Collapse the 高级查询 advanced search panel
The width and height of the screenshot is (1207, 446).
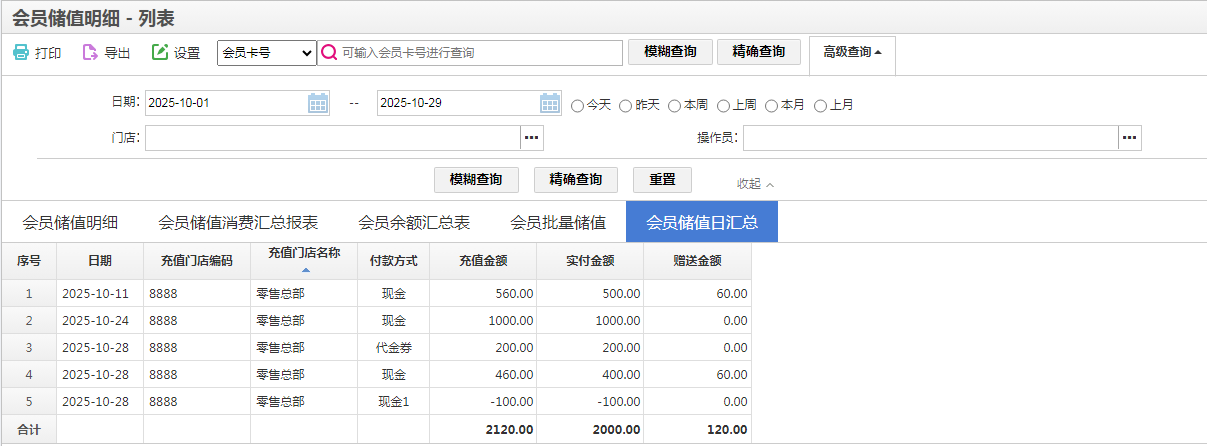click(x=852, y=53)
